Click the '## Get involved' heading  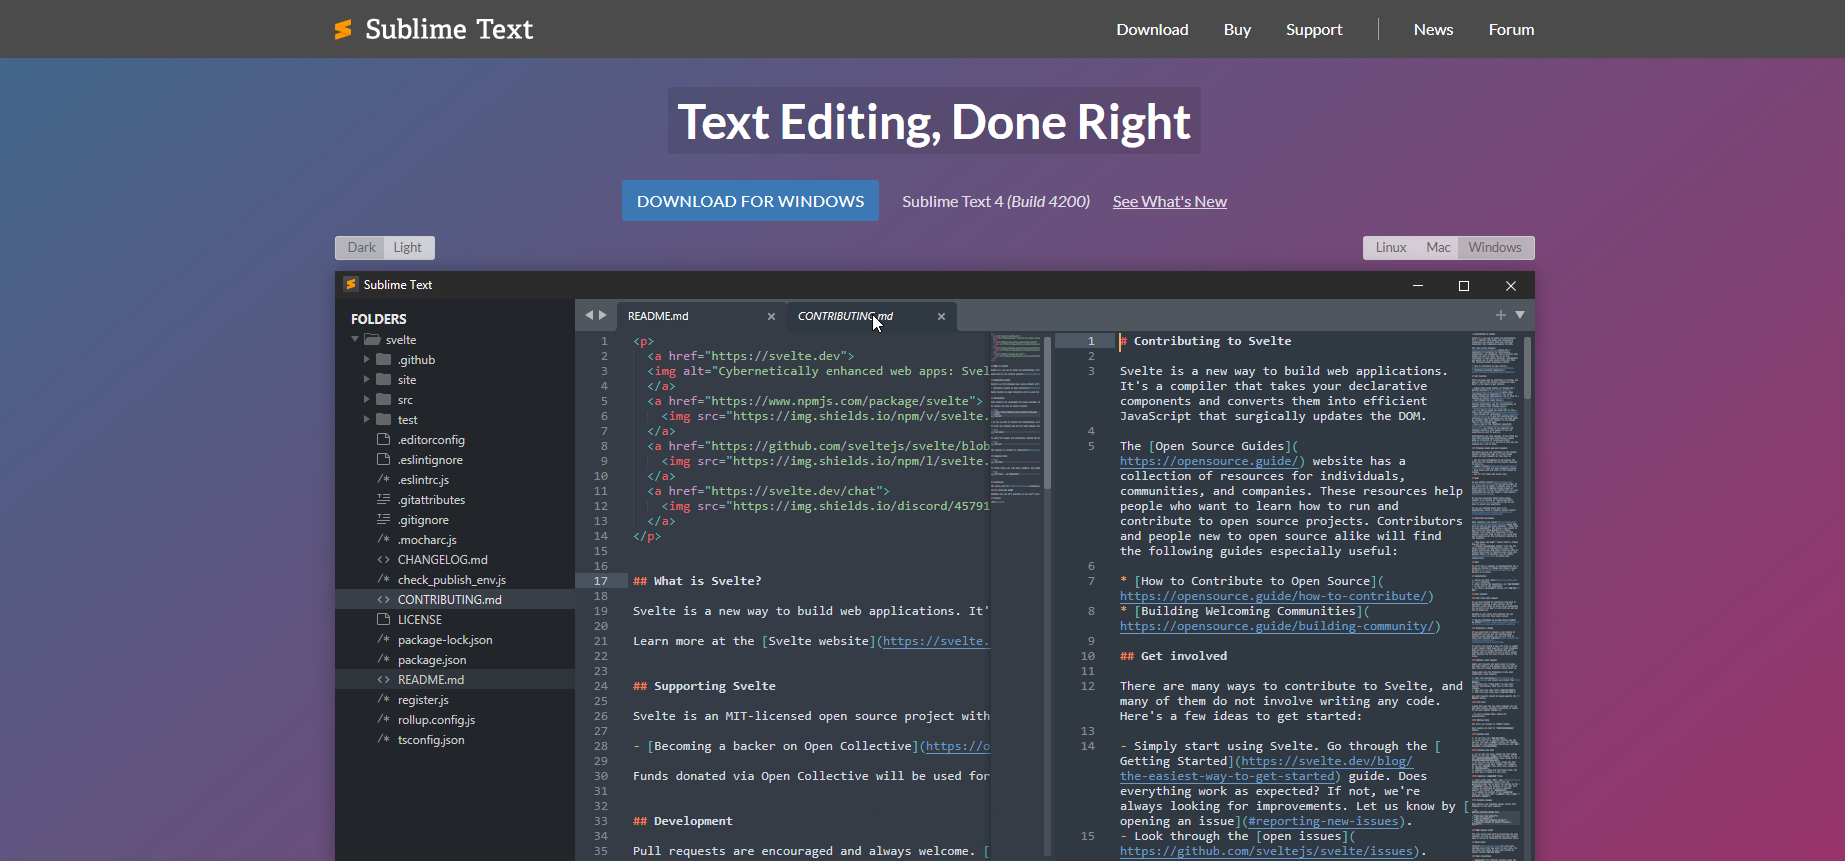1173,656
